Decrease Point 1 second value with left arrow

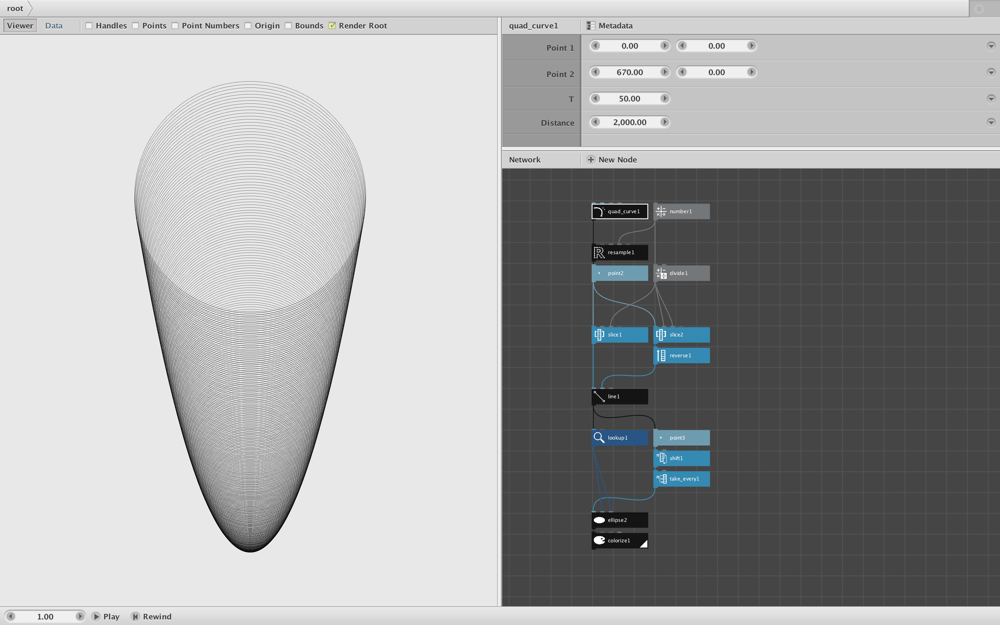[682, 46]
